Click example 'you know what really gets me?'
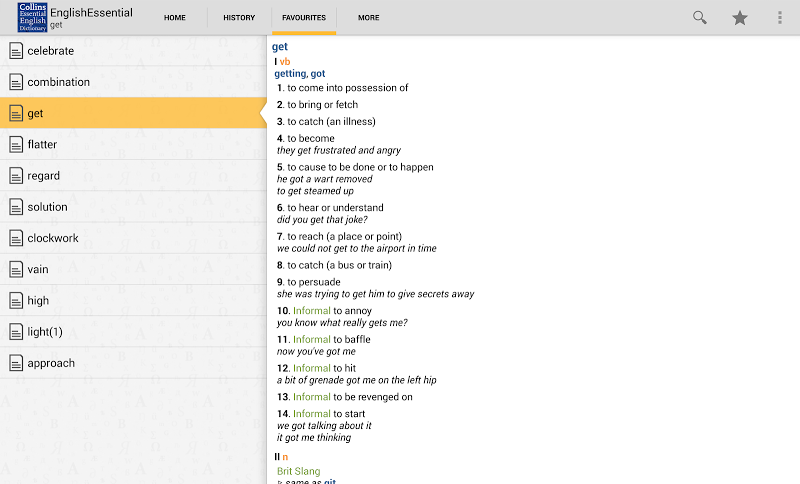This screenshot has width=800, height=484. tap(342, 323)
